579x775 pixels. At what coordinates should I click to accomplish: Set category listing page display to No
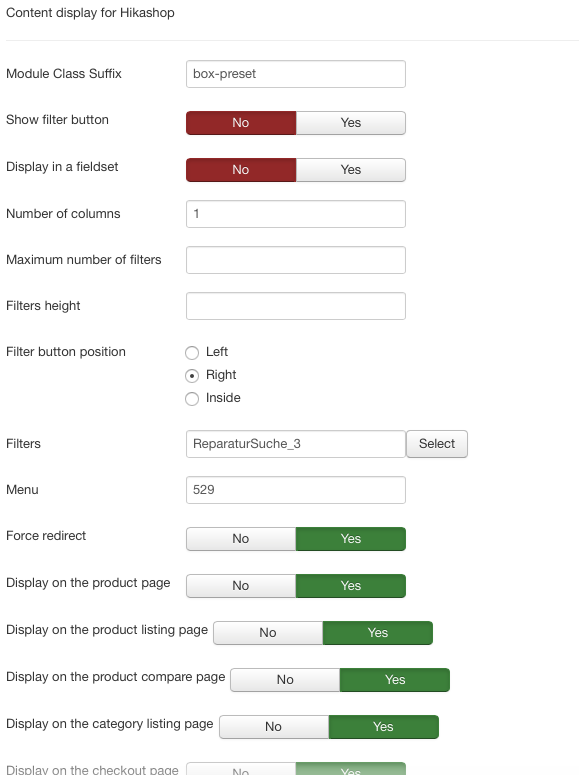point(274,727)
